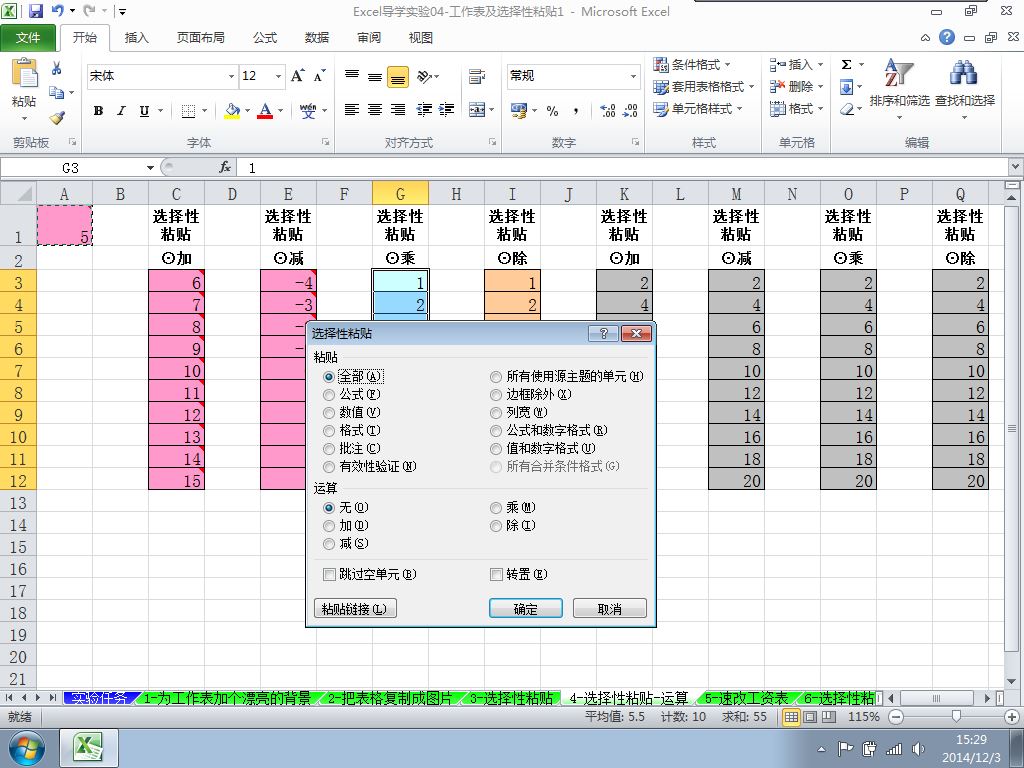
Task: Click the Align Text Left icon
Action: [x=351, y=110]
